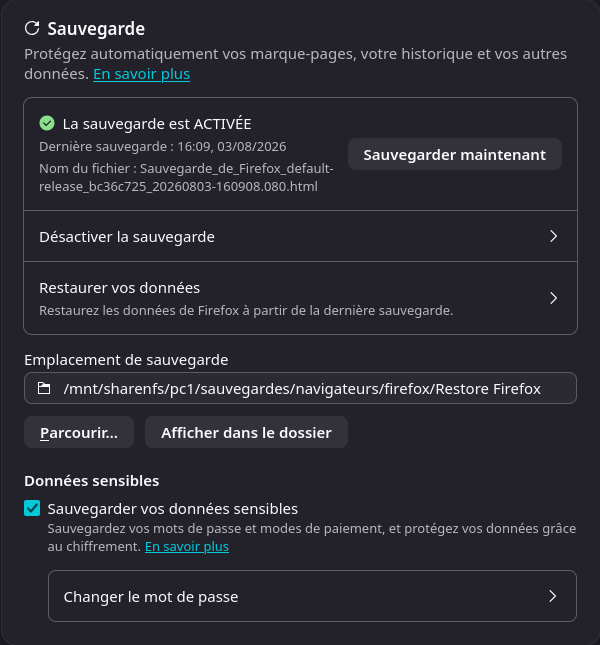Open the 'En savoir plus' link about encryption

tap(187, 546)
